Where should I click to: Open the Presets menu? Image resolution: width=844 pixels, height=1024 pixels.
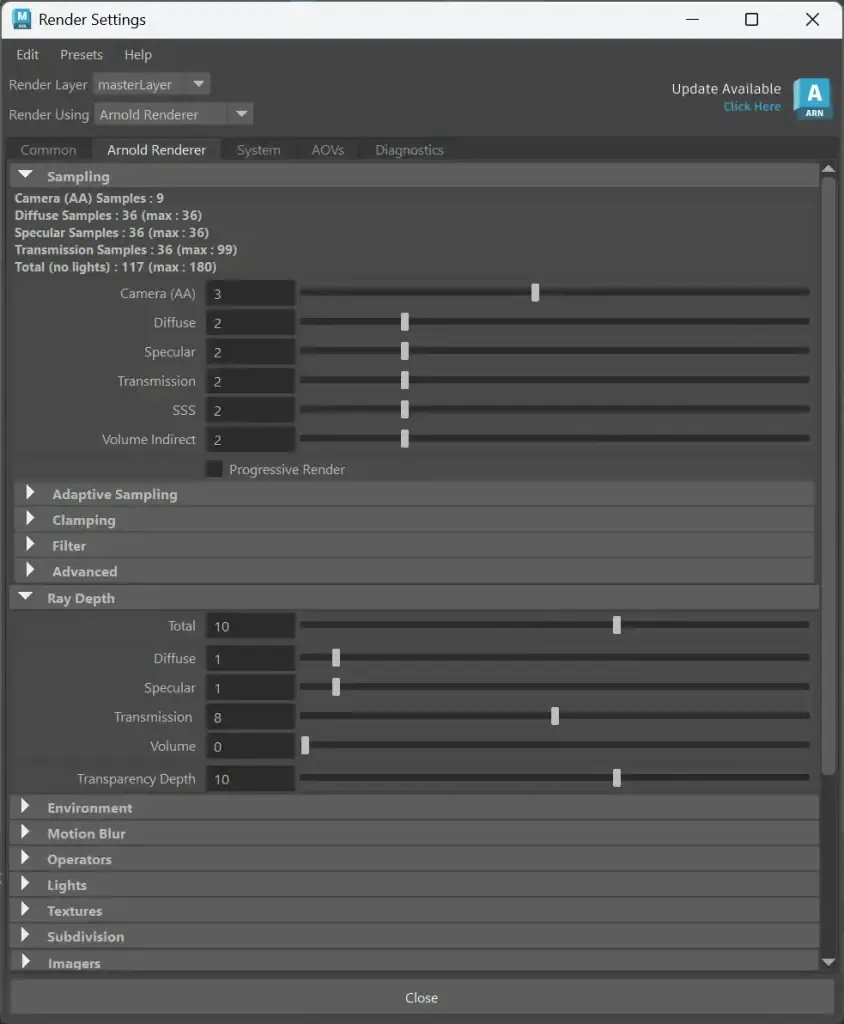click(x=81, y=55)
